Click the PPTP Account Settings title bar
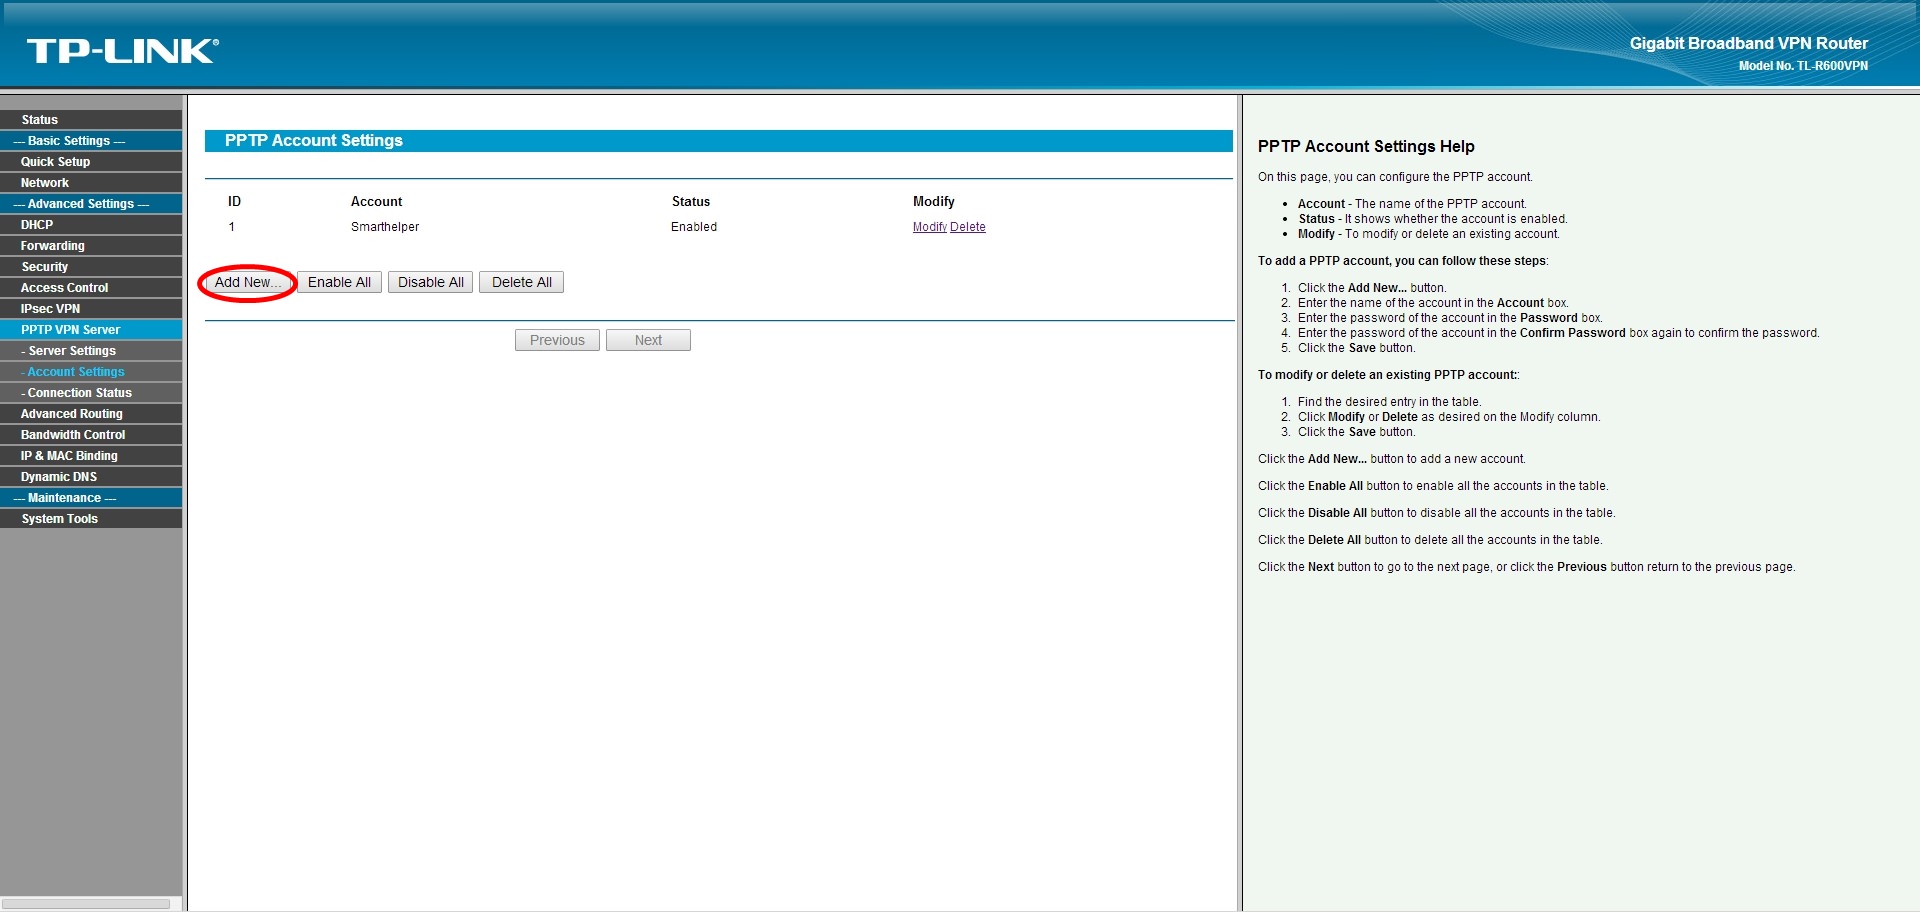Image resolution: width=1920 pixels, height=912 pixels. pyautogui.click(x=718, y=140)
